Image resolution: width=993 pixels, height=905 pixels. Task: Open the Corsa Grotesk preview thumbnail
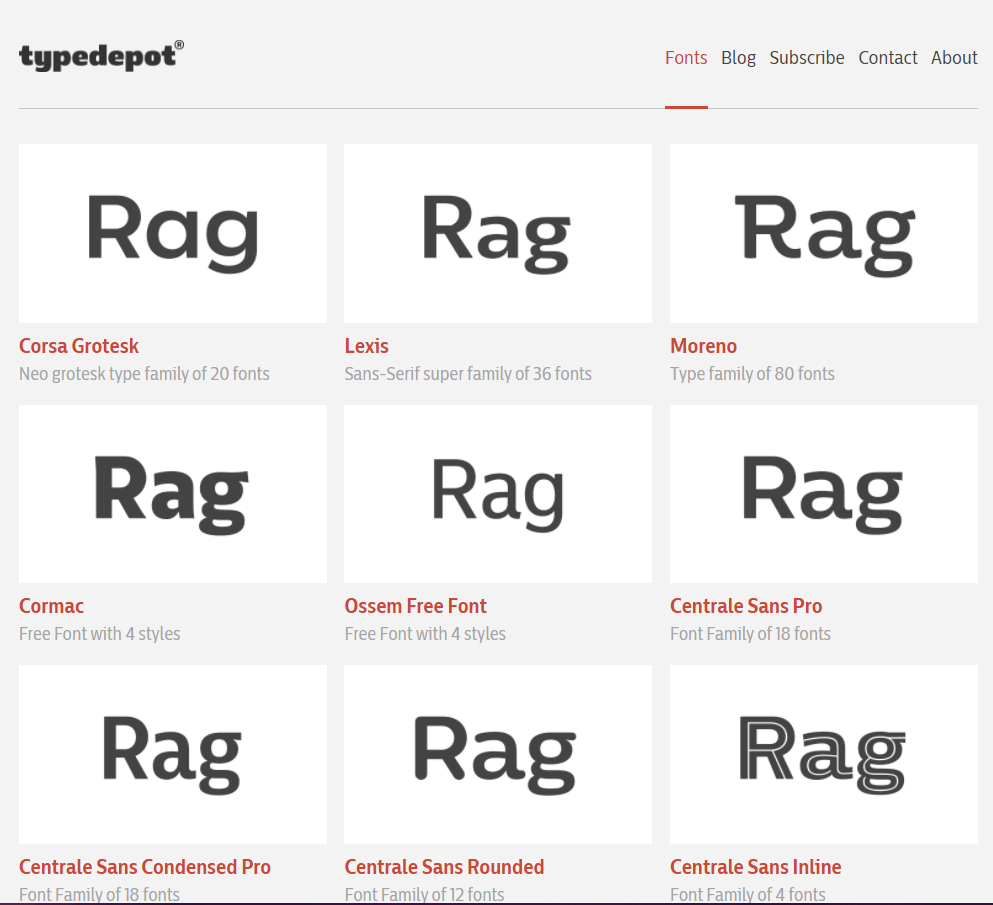point(173,233)
